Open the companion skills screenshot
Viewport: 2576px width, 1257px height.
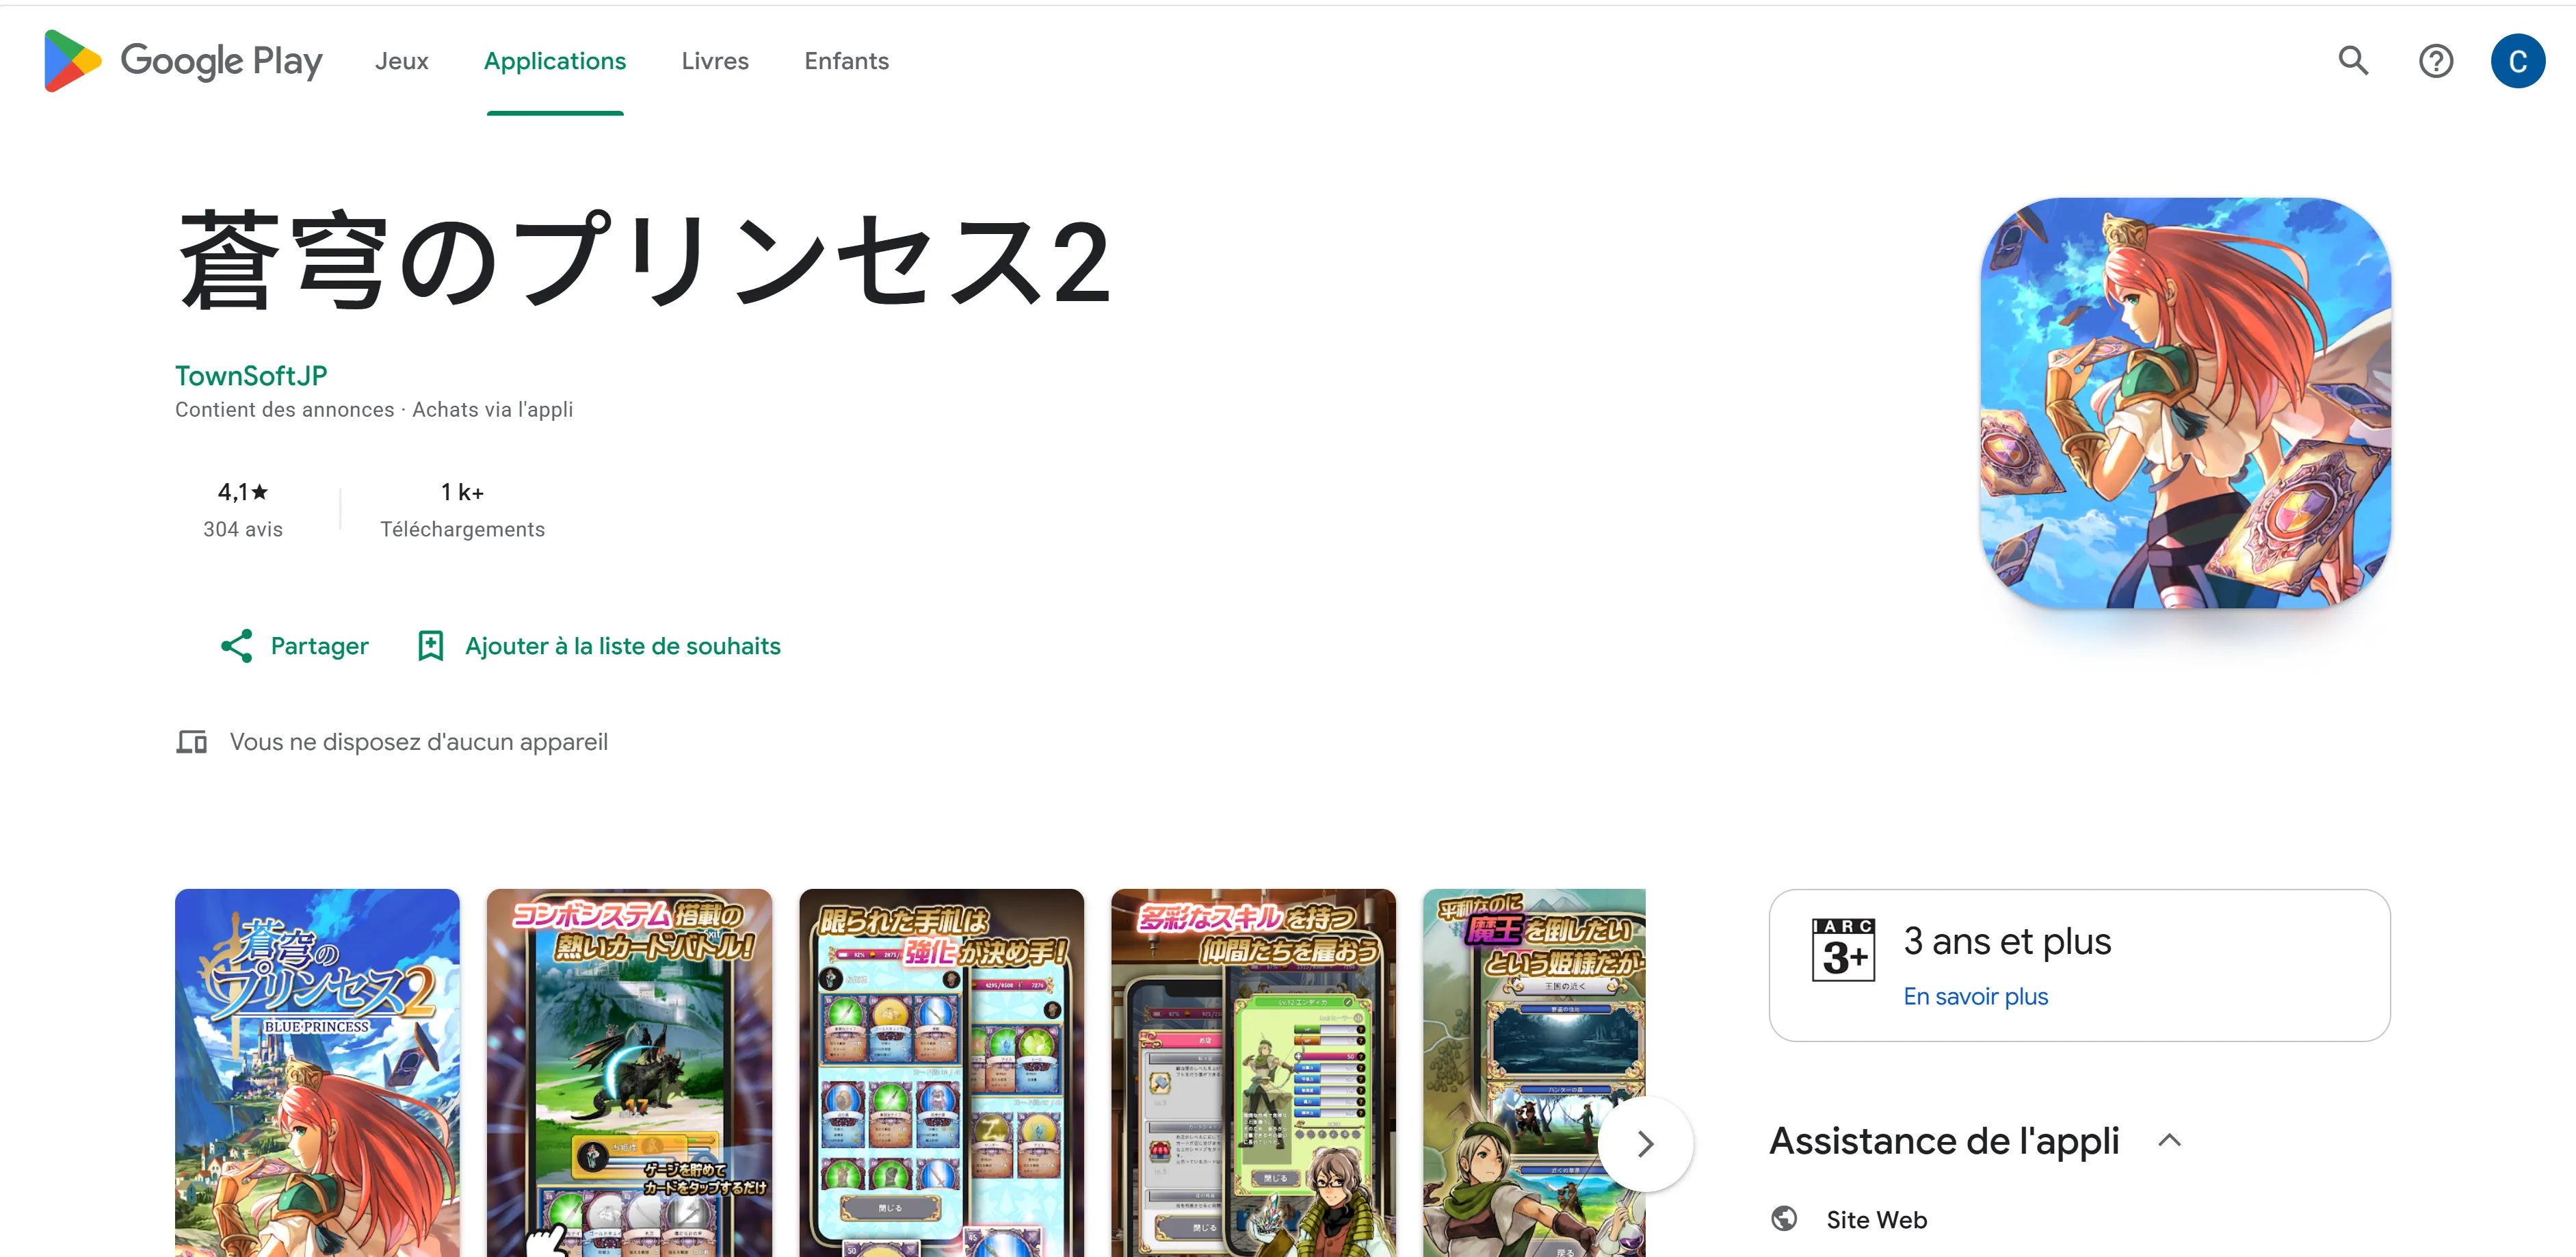[1253, 1073]
